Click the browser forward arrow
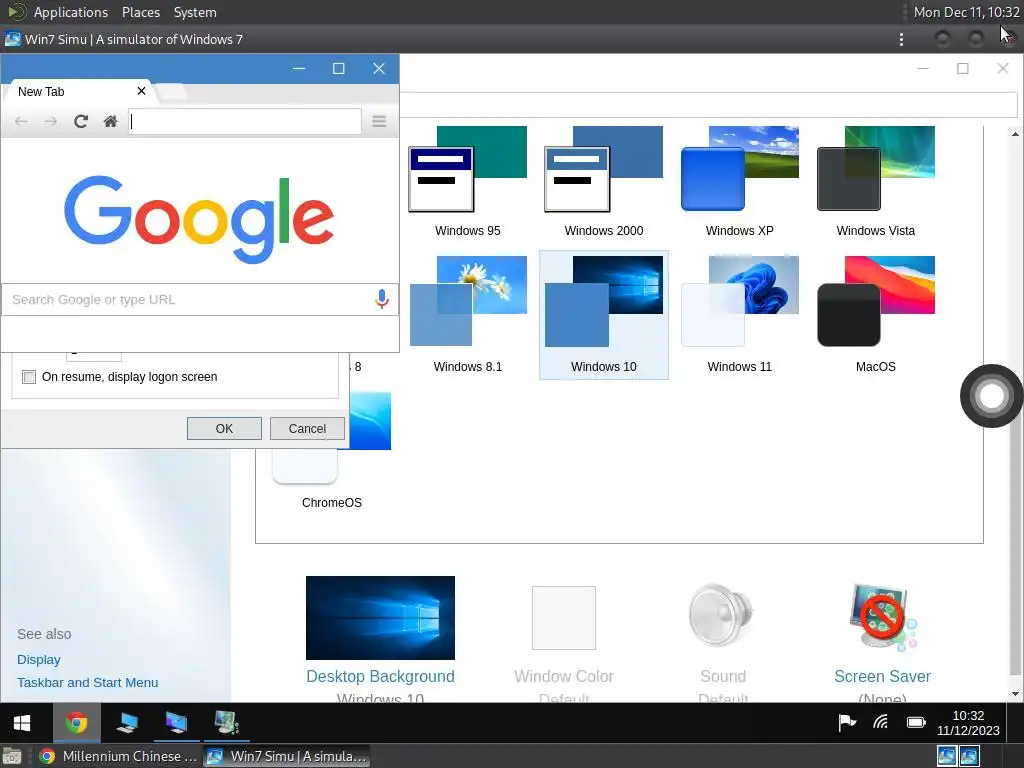The width and height of the screenshot is (1024, 768). tap(50, 121)
